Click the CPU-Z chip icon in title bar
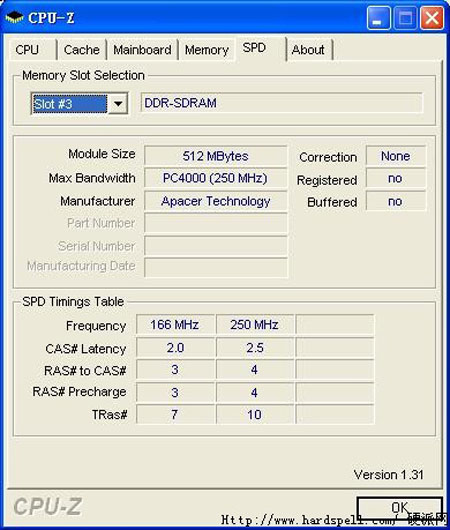450x530 pixels. [15, 17]
